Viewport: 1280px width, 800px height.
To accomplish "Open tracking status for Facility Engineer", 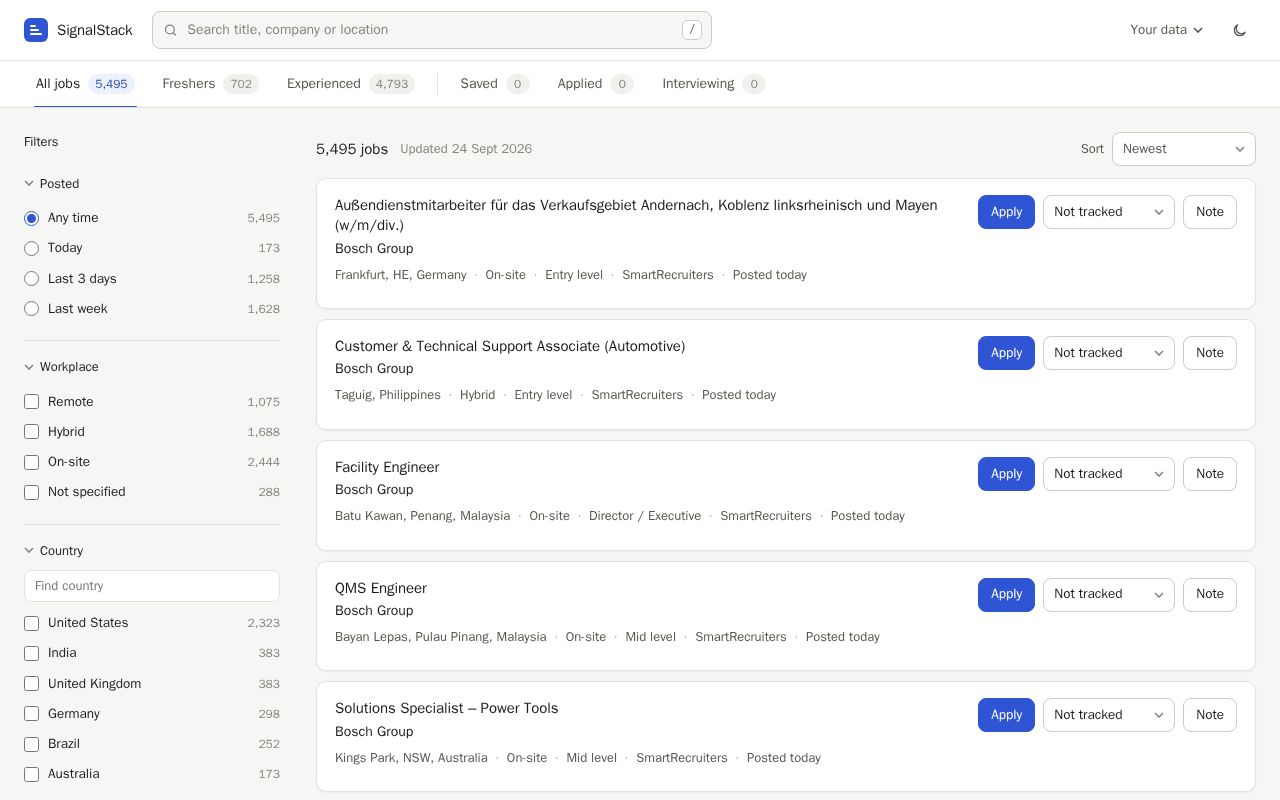I will tap(1109, 474).
